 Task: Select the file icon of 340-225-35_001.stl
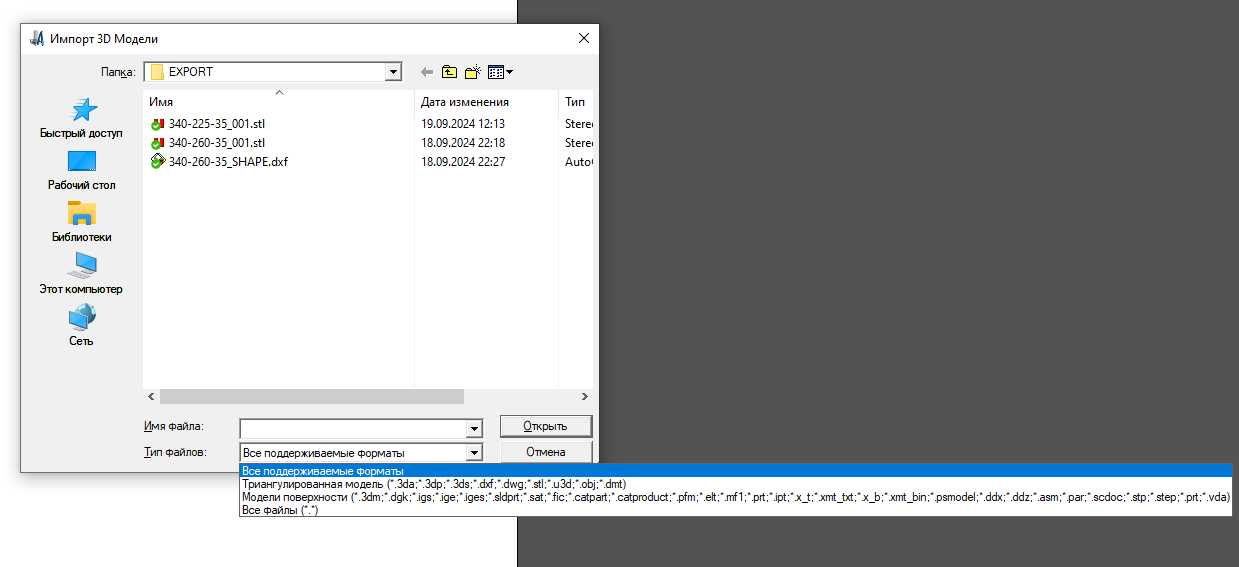(x=157, y=124)
